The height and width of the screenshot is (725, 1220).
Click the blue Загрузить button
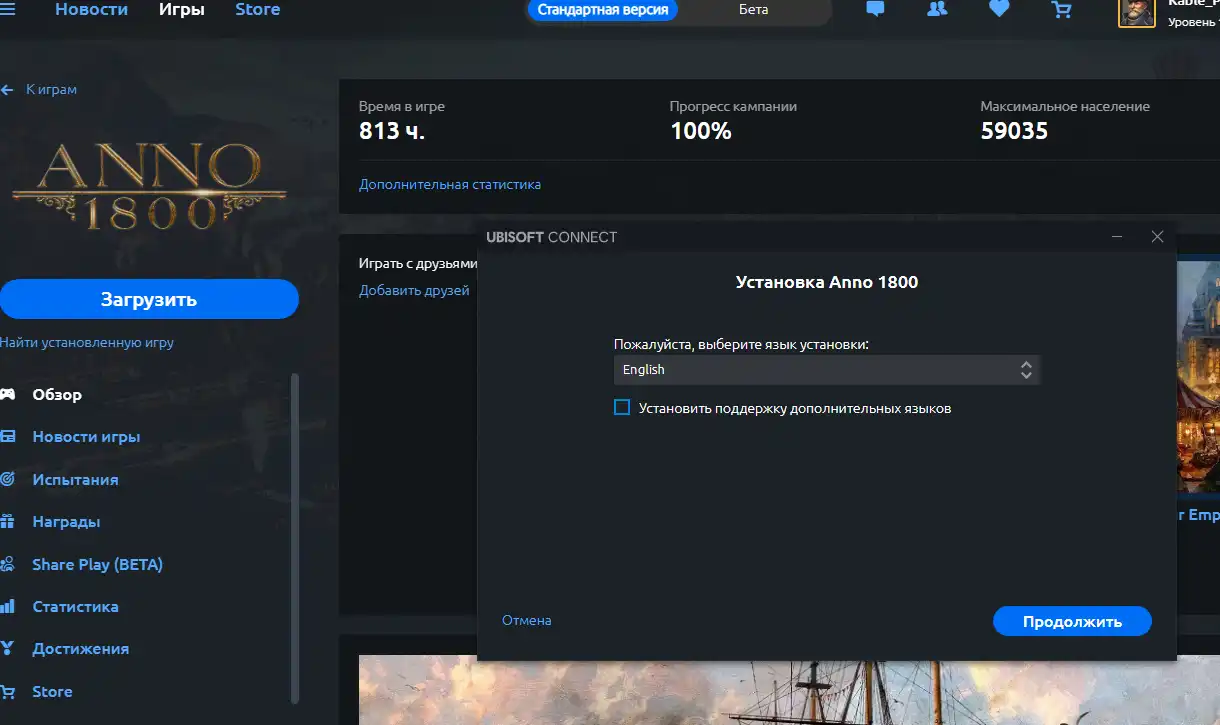pos(149,299)
